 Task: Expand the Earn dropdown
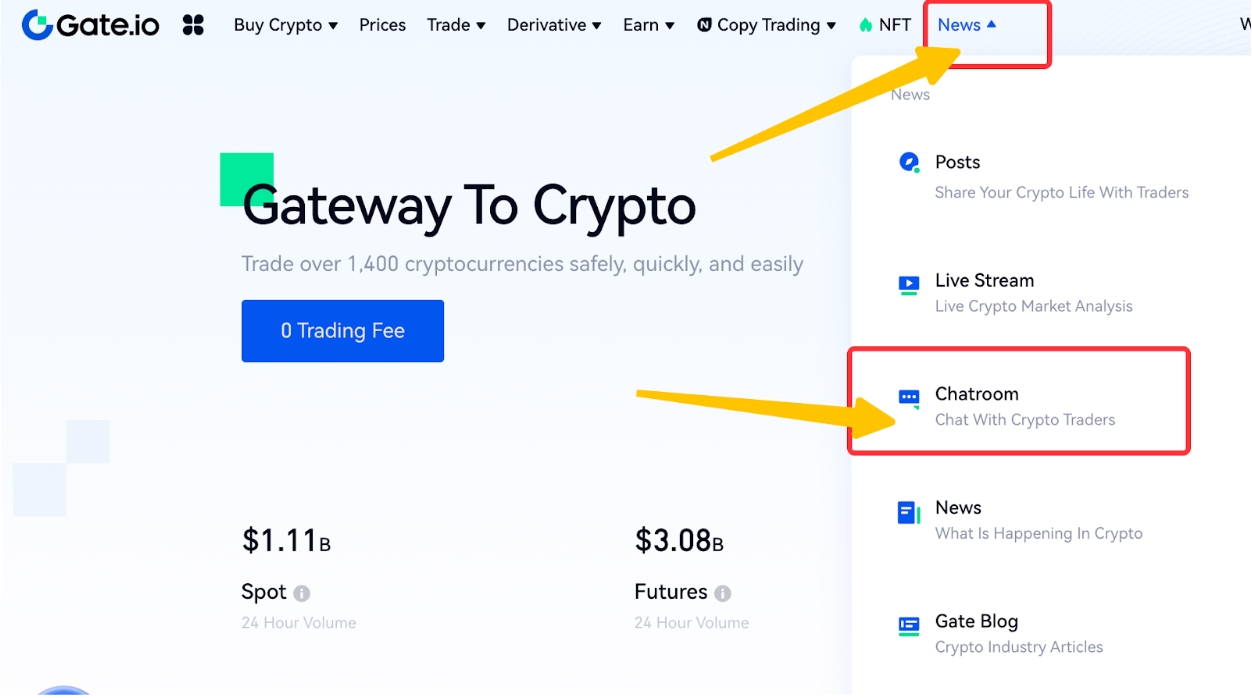(649, 25)
